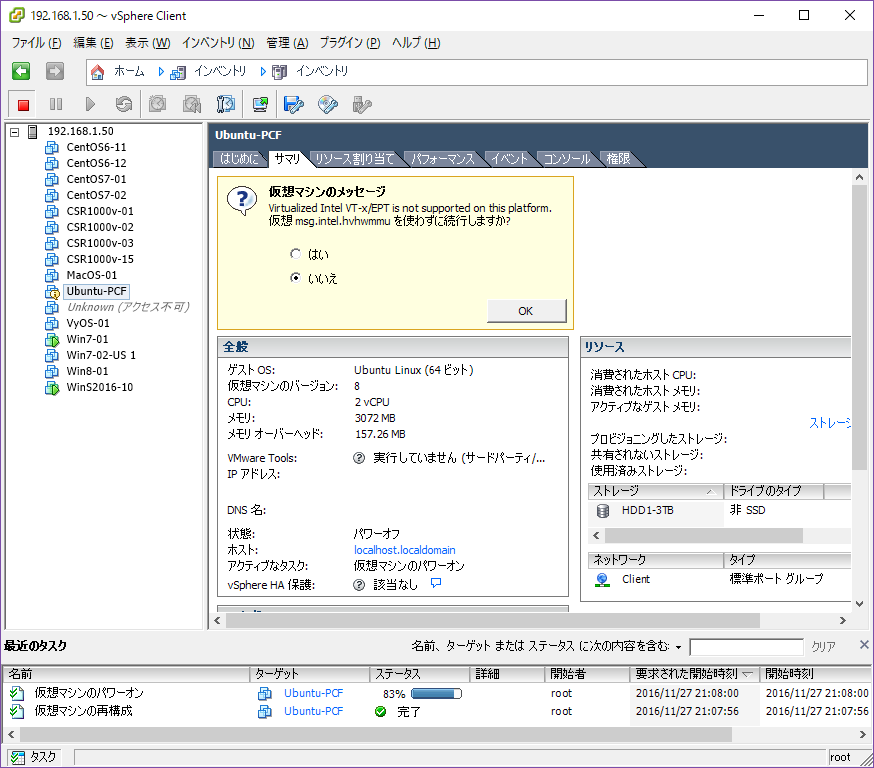Image resolution: width=874 pixels, height=768 pixels.
Task: Open the localhost.localdomain host link
Action: [404, 550]
